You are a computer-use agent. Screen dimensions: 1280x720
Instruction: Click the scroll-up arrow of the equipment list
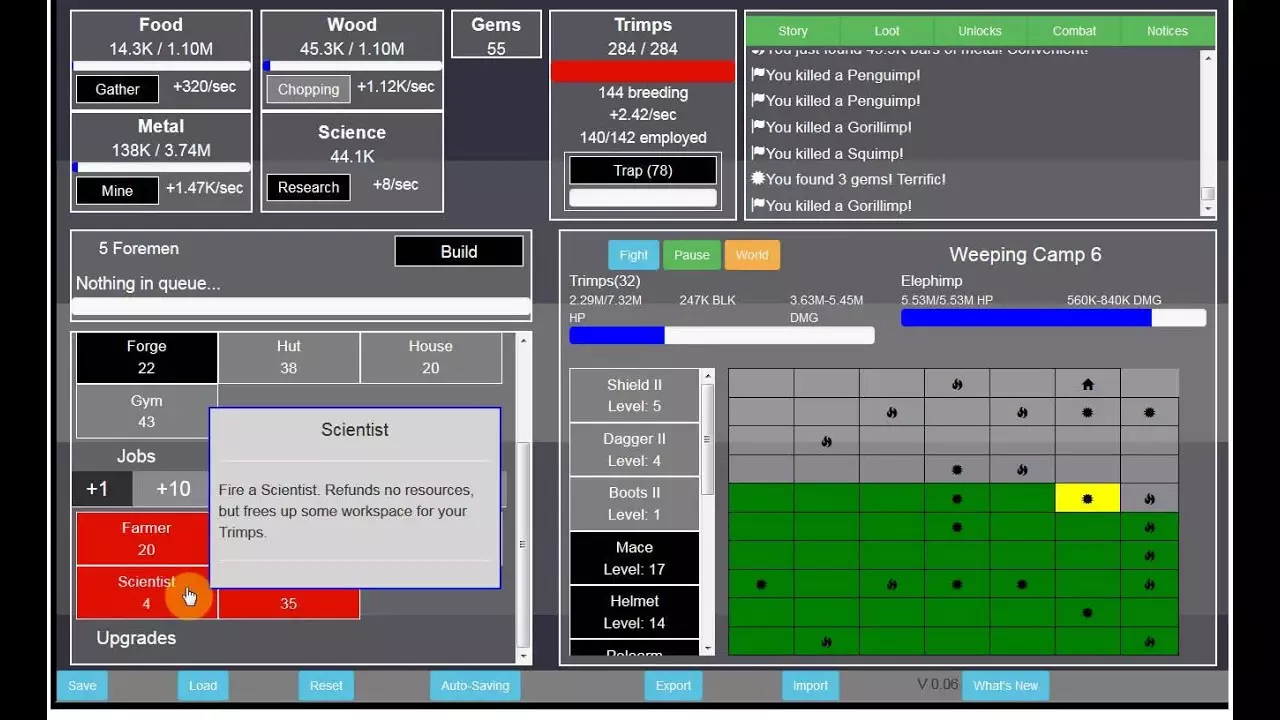pos(708,377)
